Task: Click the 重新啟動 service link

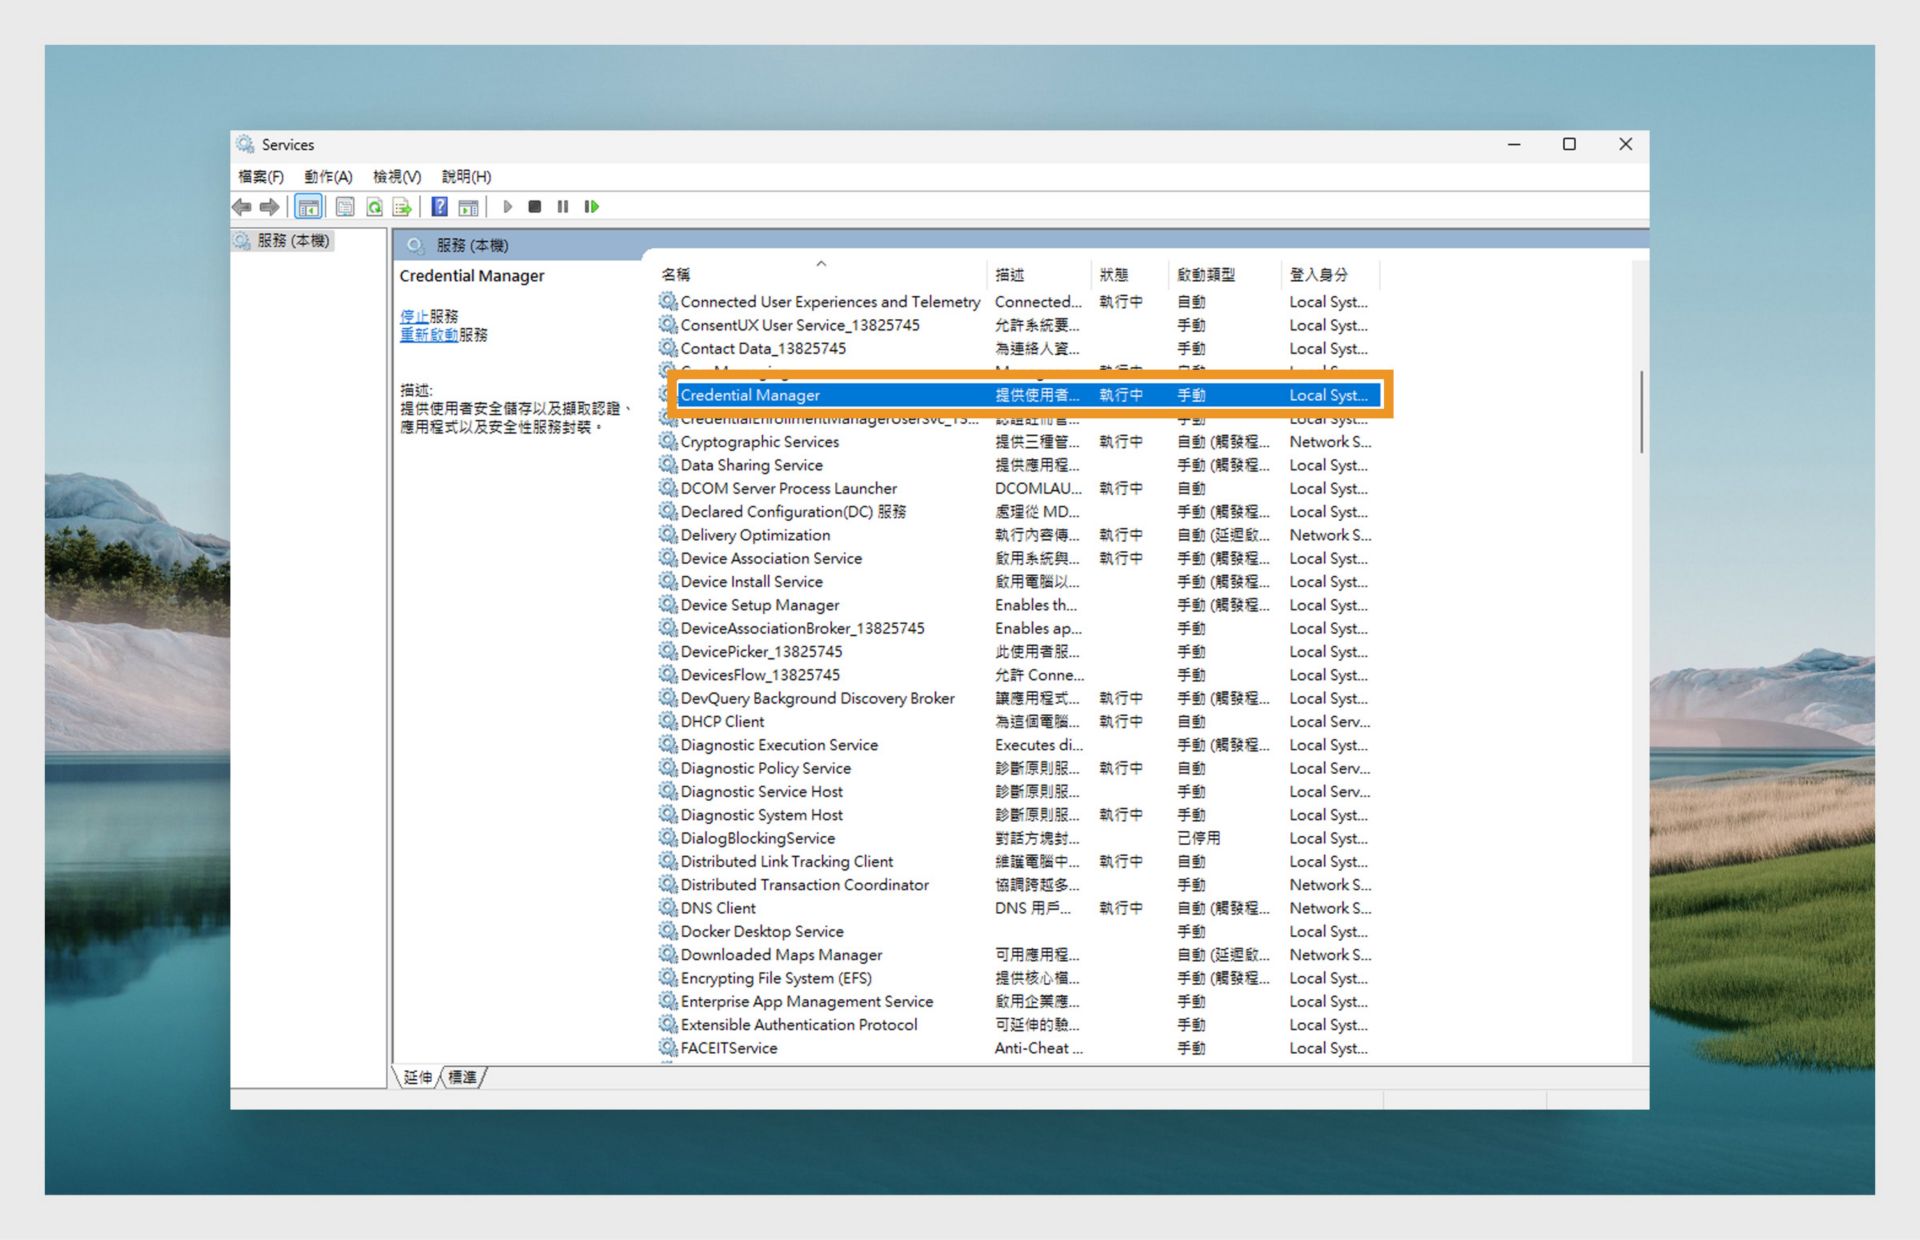Action: click(x=428, y=335)
